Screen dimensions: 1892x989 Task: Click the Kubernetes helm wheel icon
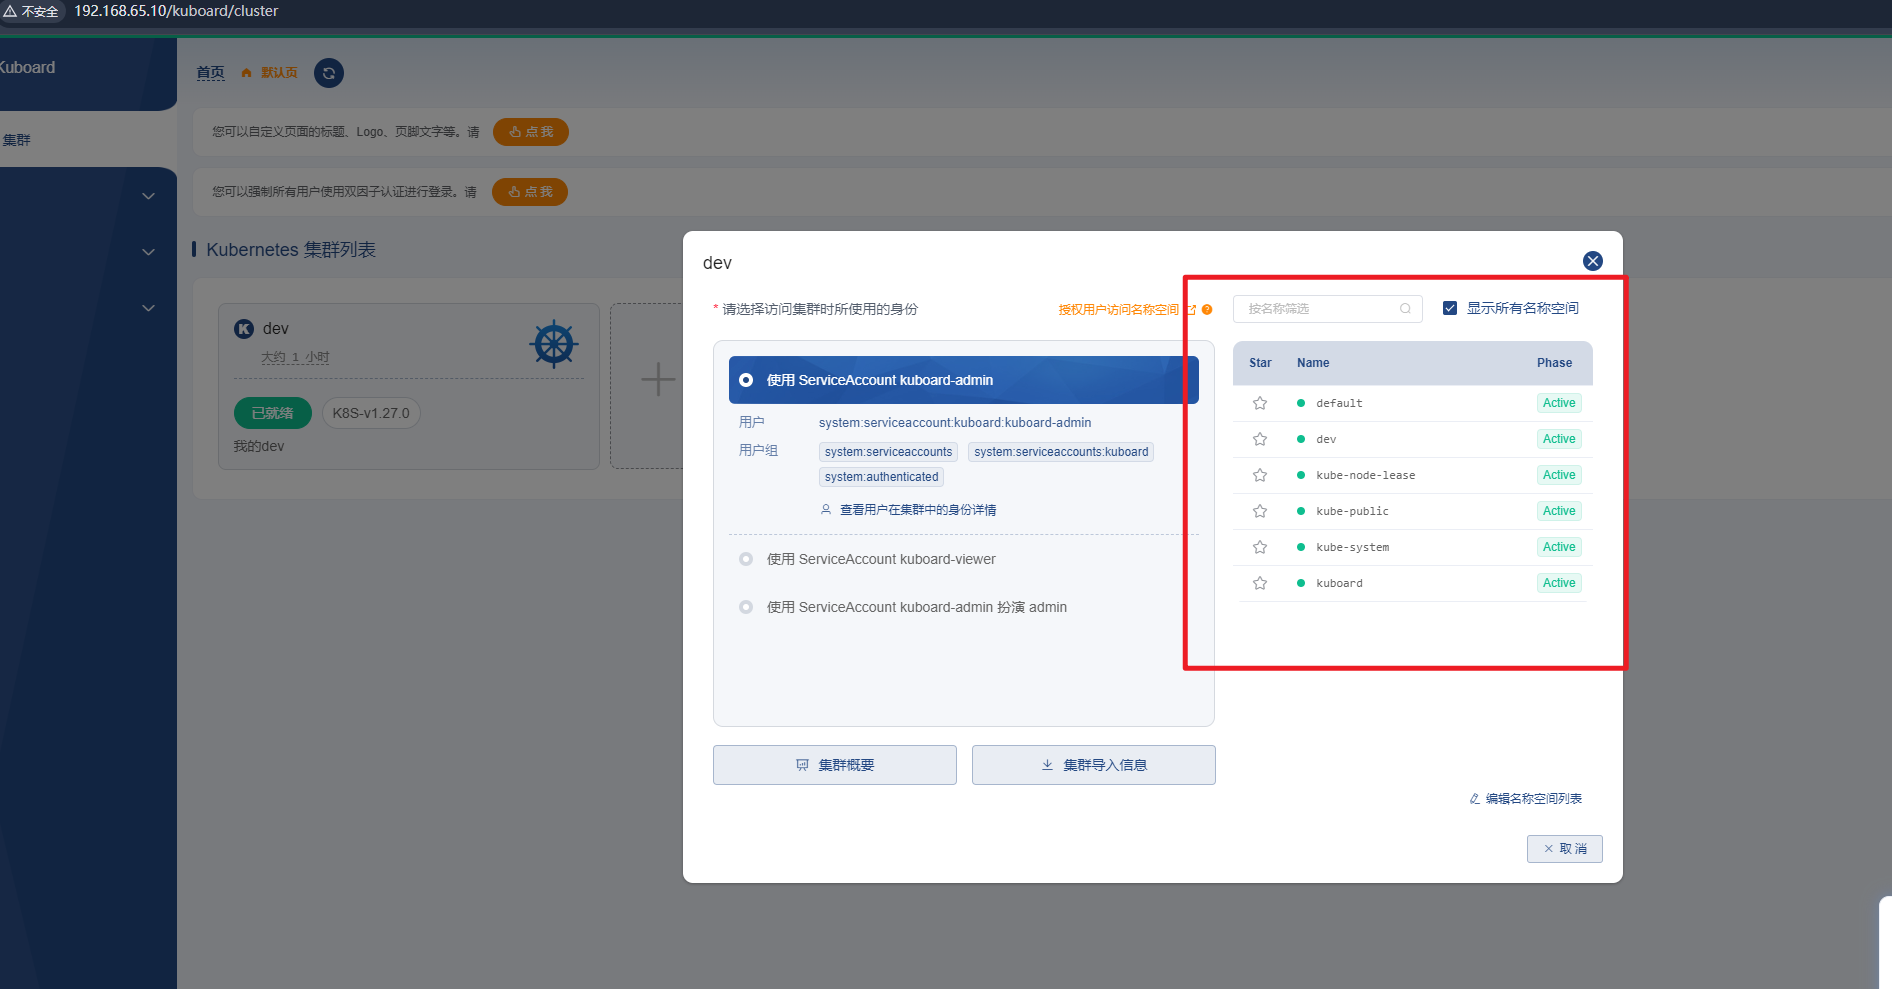click(554, 345)
